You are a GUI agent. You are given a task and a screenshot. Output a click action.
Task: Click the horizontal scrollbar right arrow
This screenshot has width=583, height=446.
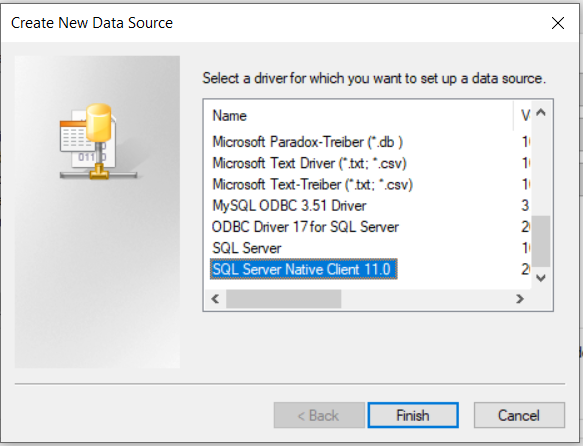520,299
